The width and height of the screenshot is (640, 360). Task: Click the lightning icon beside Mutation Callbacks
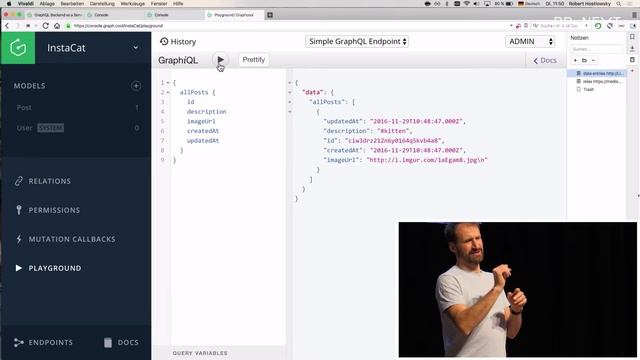(x=19, y=239)
